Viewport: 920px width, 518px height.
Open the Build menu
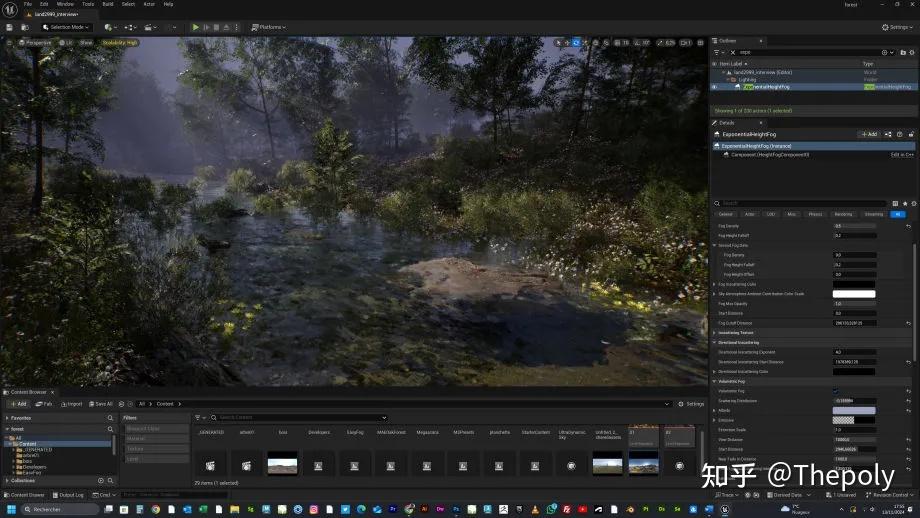(x=108, y=4)
